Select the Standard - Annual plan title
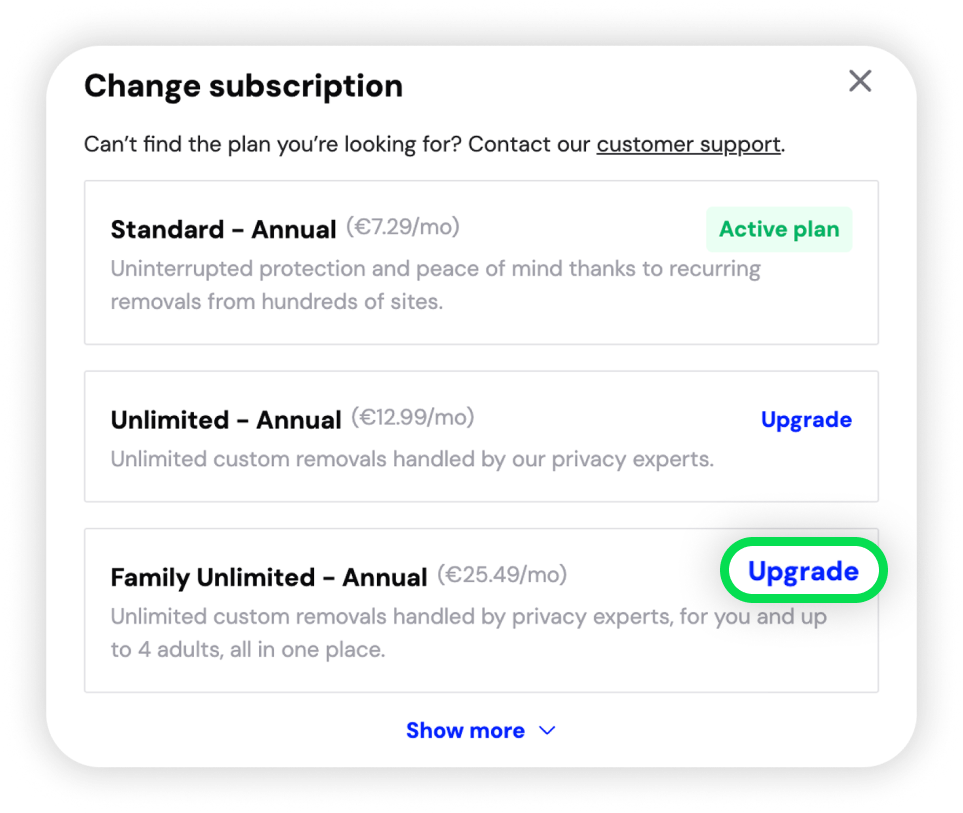 click(223, 230)
